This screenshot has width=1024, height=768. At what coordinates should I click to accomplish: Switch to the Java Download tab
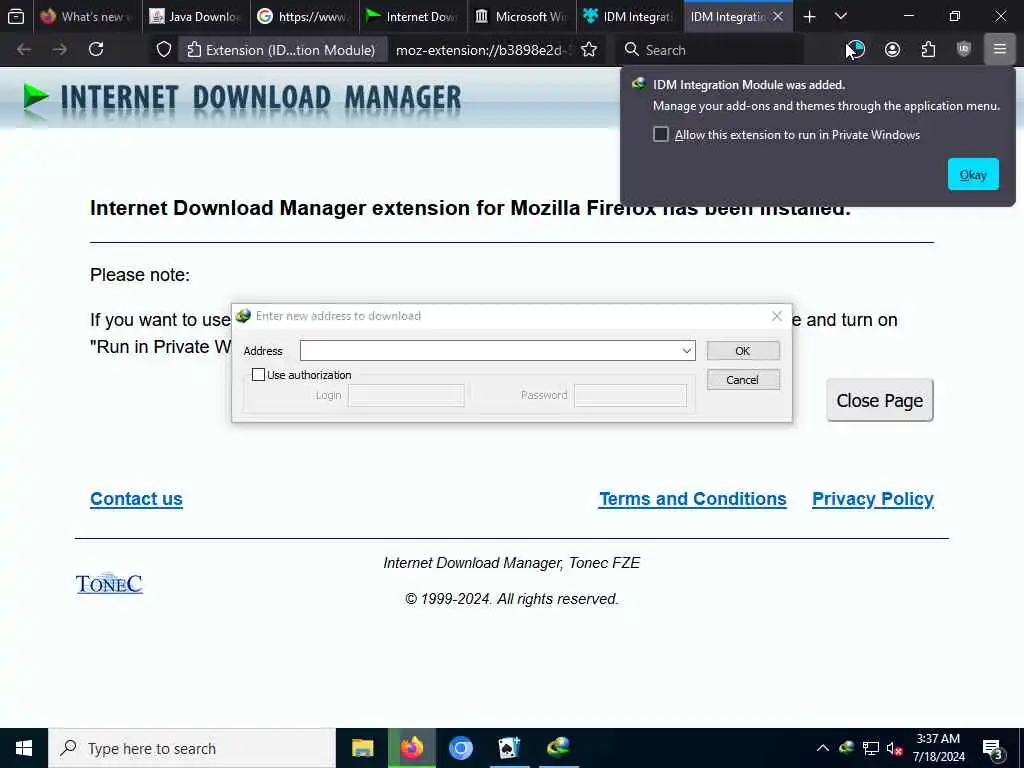click(x=196, y=17)
